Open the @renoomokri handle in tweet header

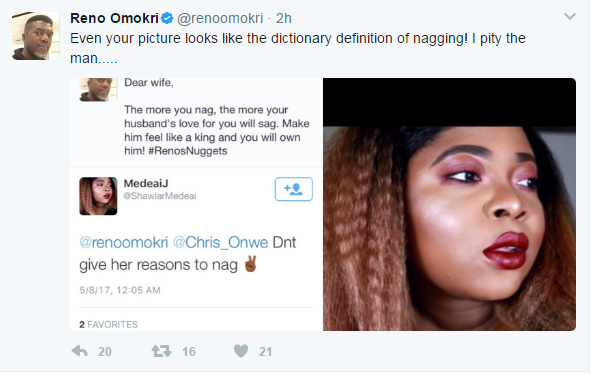(x=220, y=18)
